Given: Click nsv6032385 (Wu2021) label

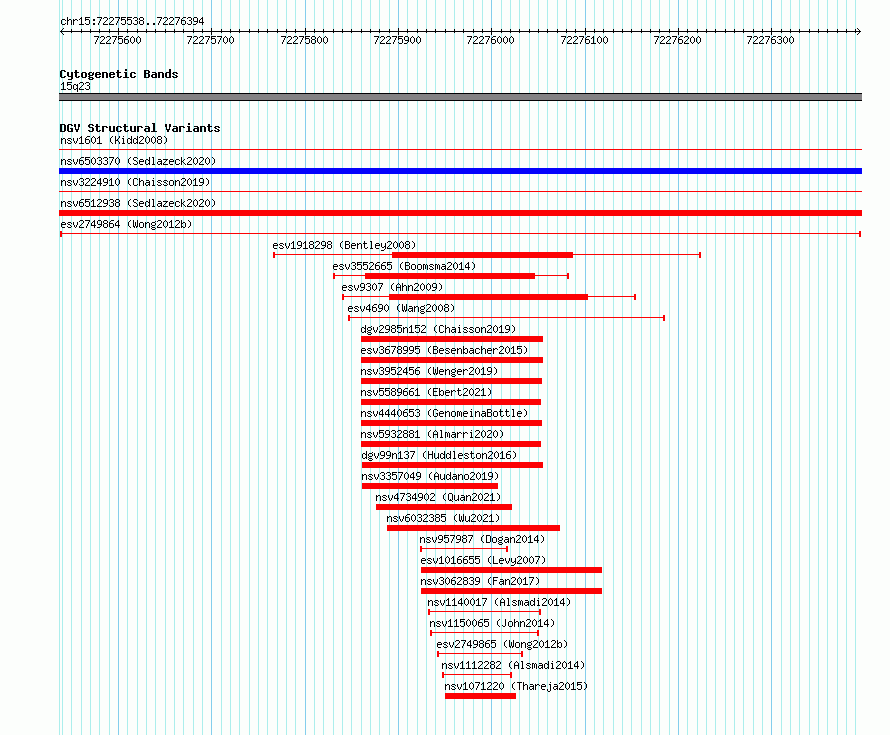Looking at the screenshot, I should [x=443, y=518].
